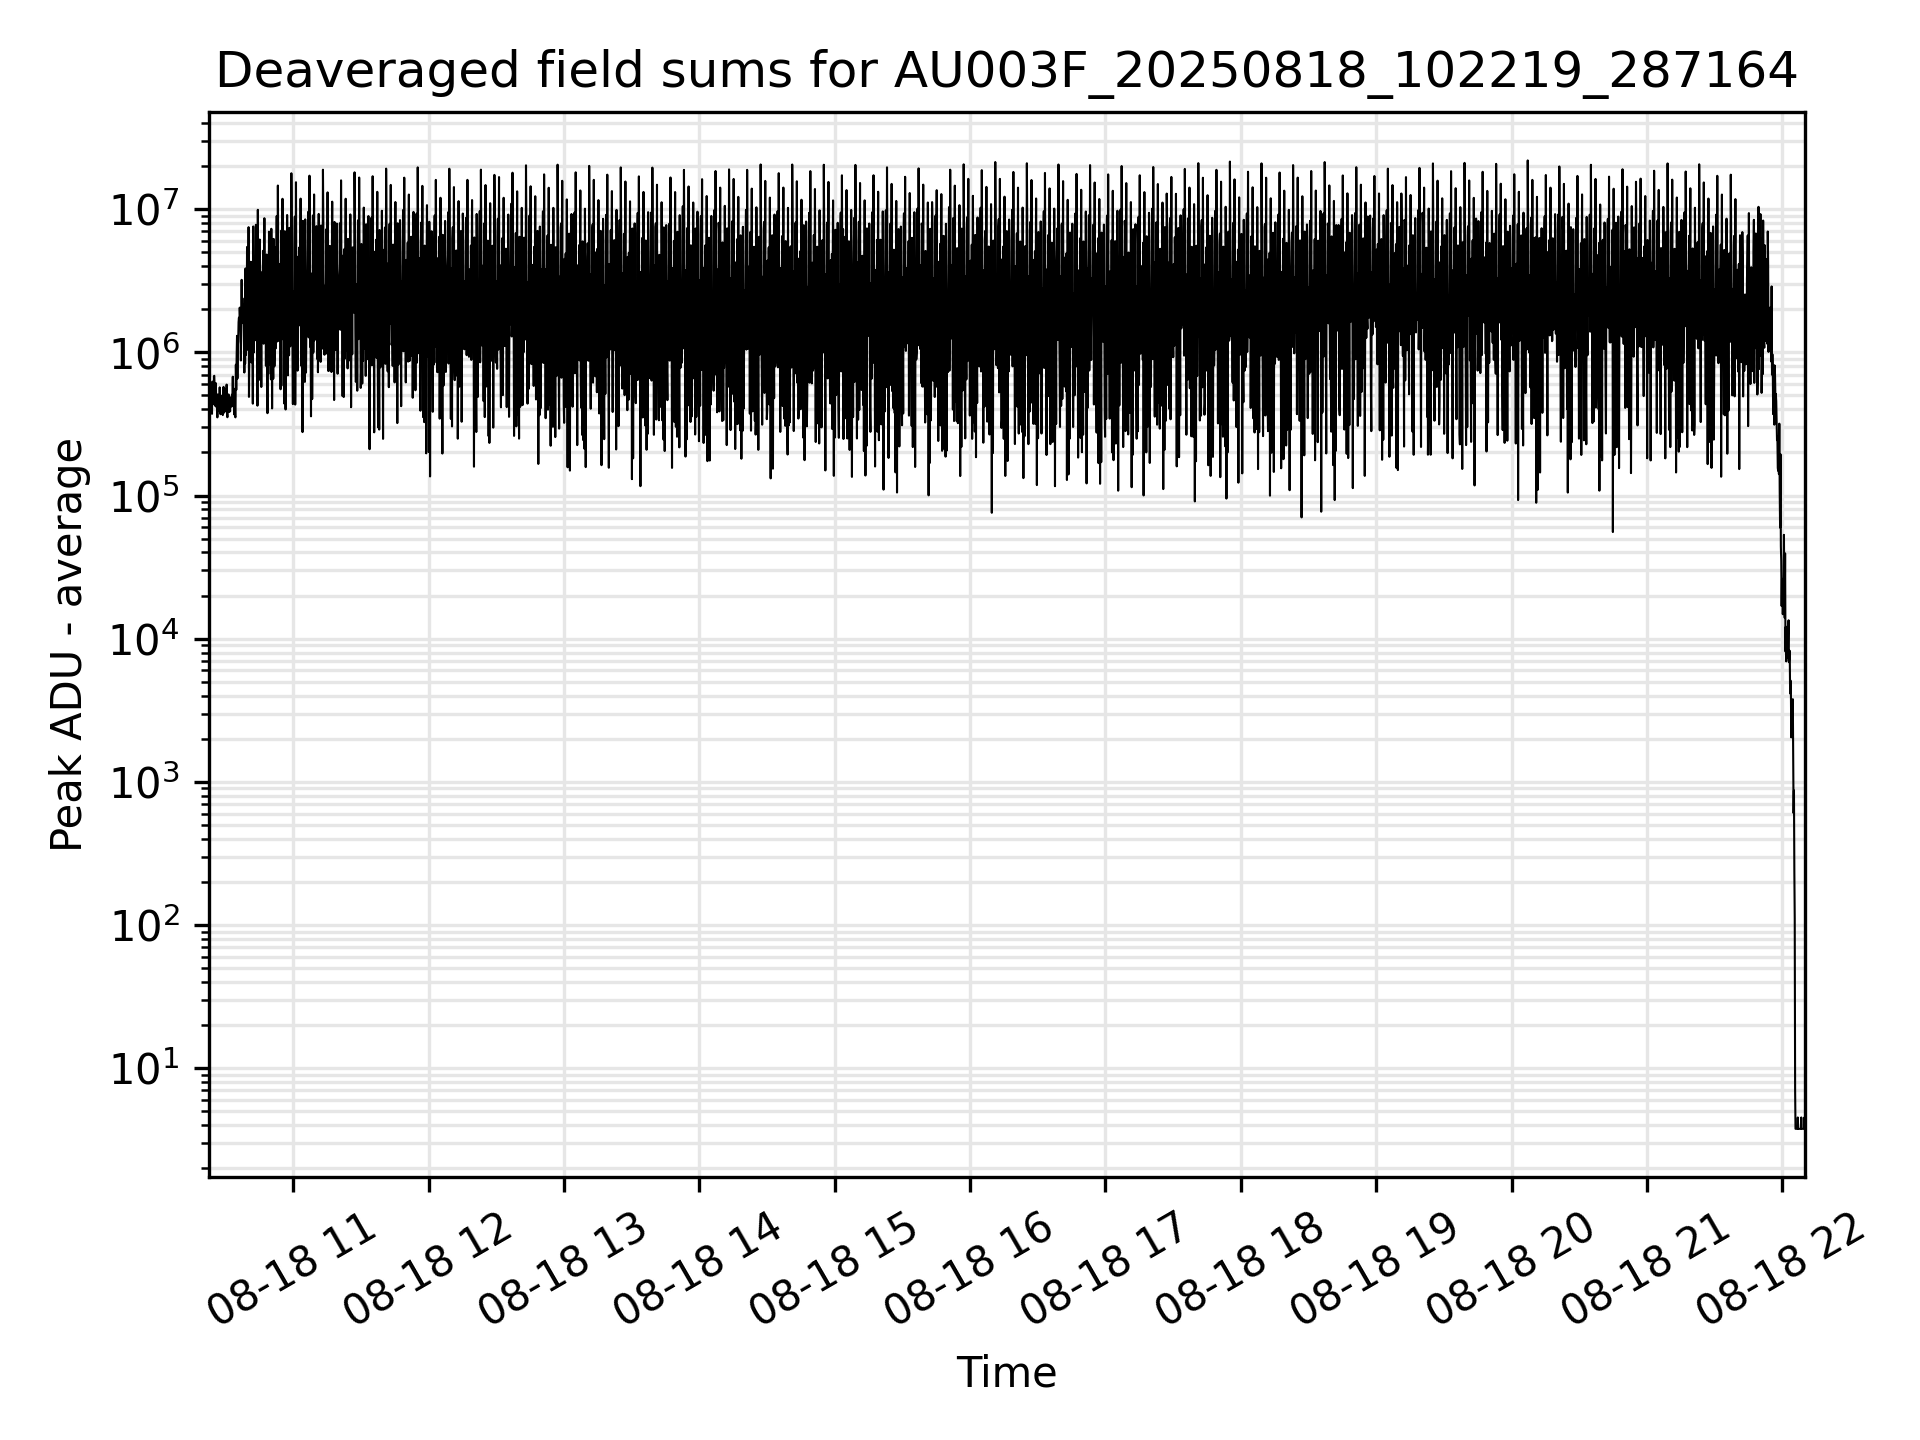Click the 10^3 y-axis tick label
The image size is (1920, 1440).
pyautogui.click(x=147, y=781)
